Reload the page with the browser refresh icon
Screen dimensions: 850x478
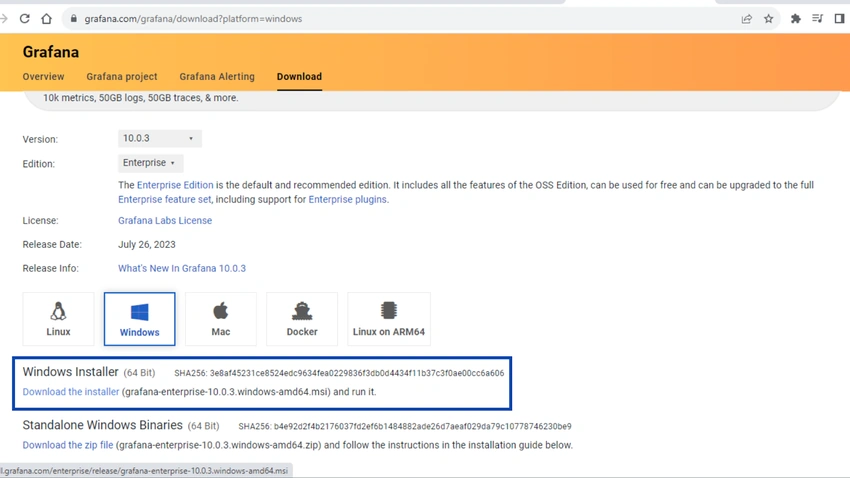pos(24,18)
